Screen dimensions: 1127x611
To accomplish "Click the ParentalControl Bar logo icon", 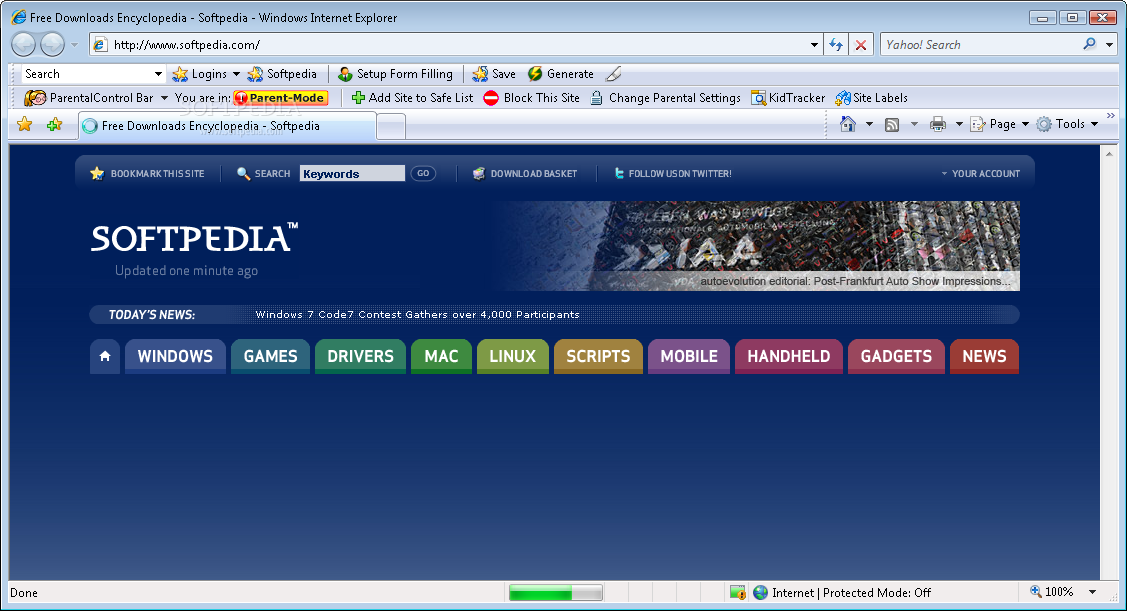I will pyautogui.click(x=35, y=98).
